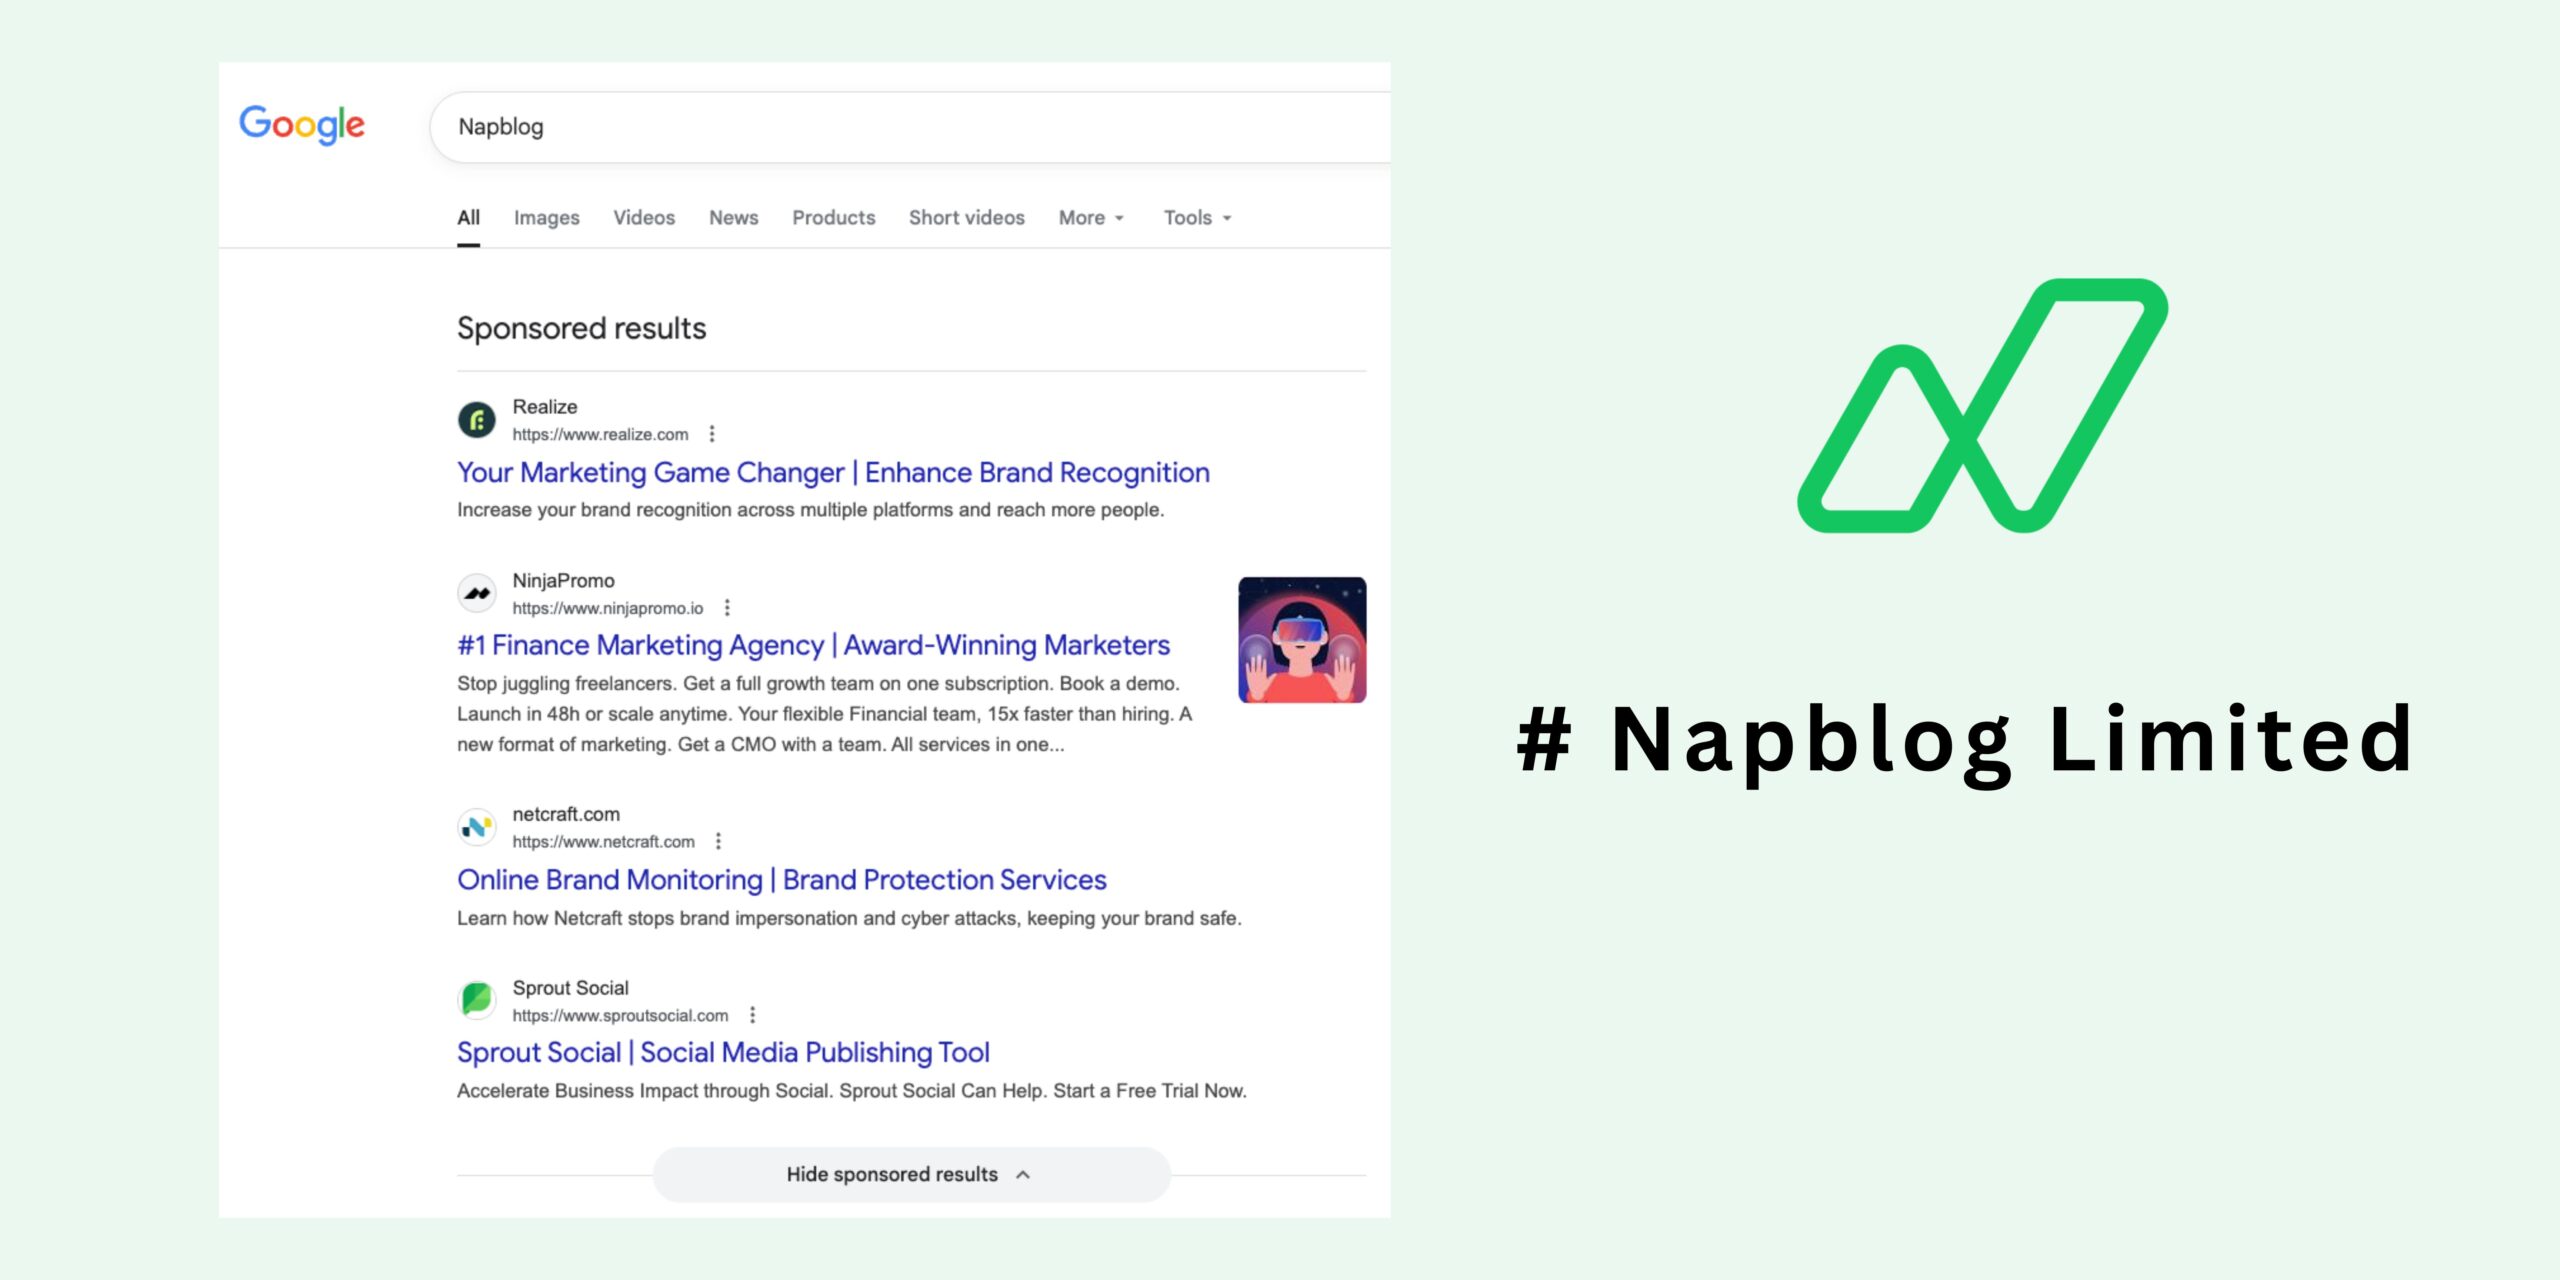Collapse sponsored results using the chevron
The height and width of the screenshot is (1280, 2560).
tap(1022, 1174)
